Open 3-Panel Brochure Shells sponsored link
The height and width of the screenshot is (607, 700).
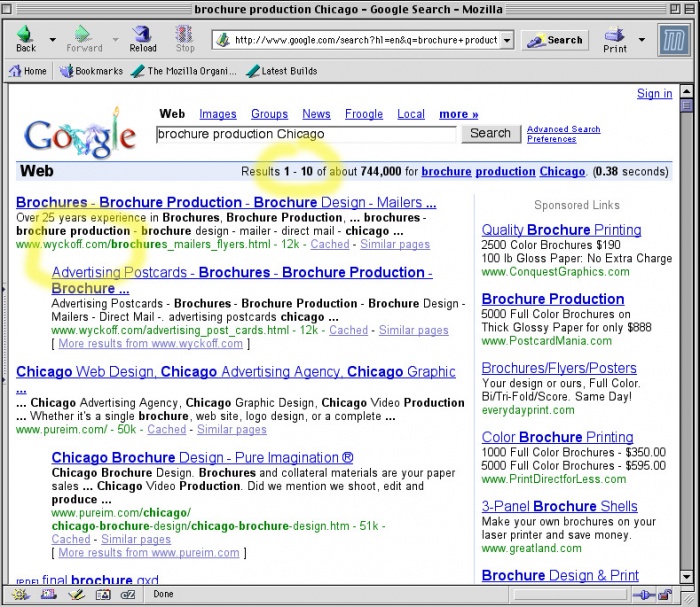click(559, 506)
